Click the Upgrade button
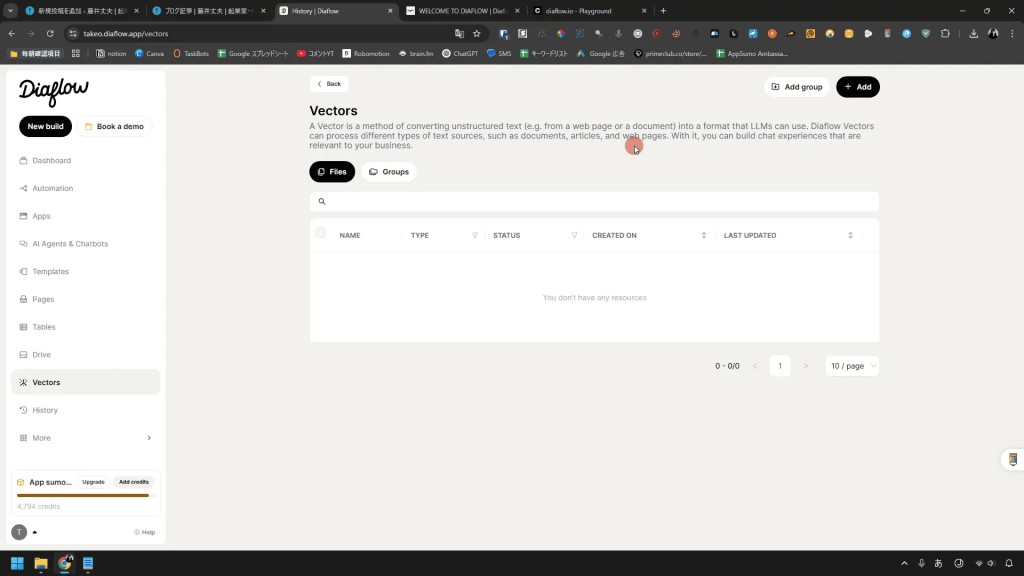Screen dimensions: 1024x576 click(93, 482)
